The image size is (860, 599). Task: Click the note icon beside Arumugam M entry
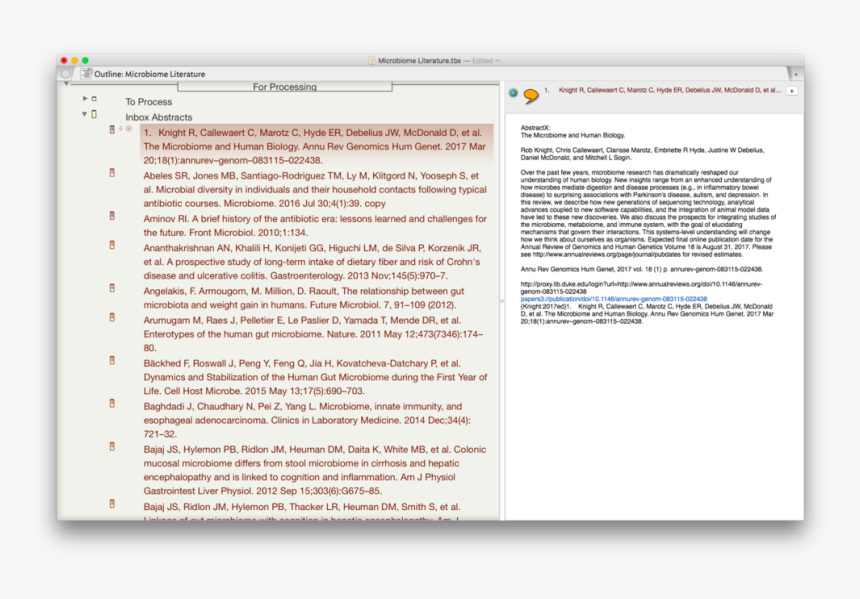112,317
